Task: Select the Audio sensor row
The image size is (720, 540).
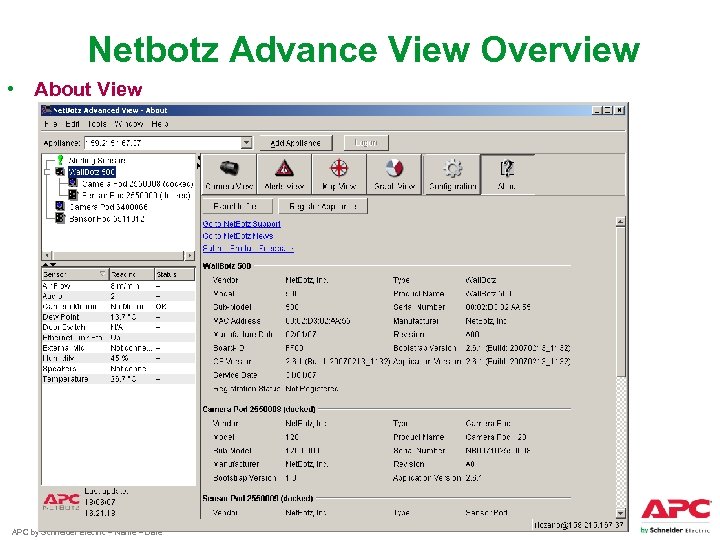Action: click(118, 296)
